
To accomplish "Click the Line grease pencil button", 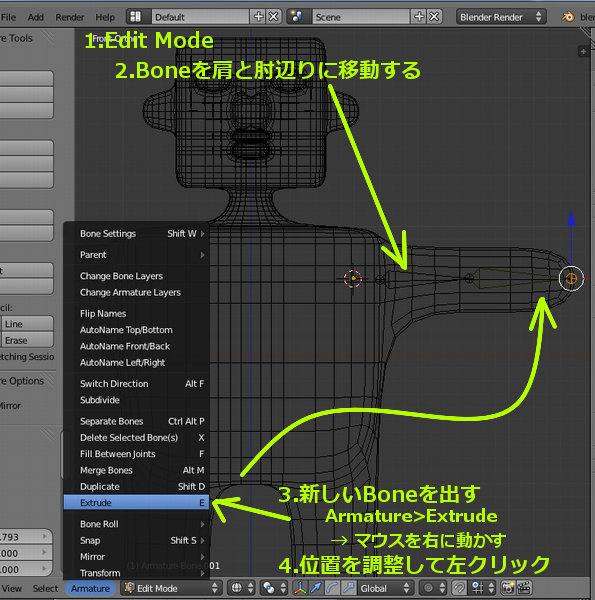I will pos(28,324).
